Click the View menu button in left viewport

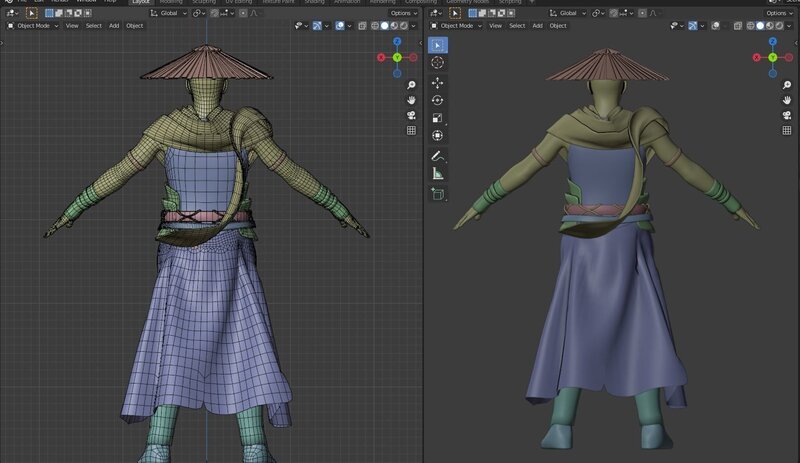72,25
